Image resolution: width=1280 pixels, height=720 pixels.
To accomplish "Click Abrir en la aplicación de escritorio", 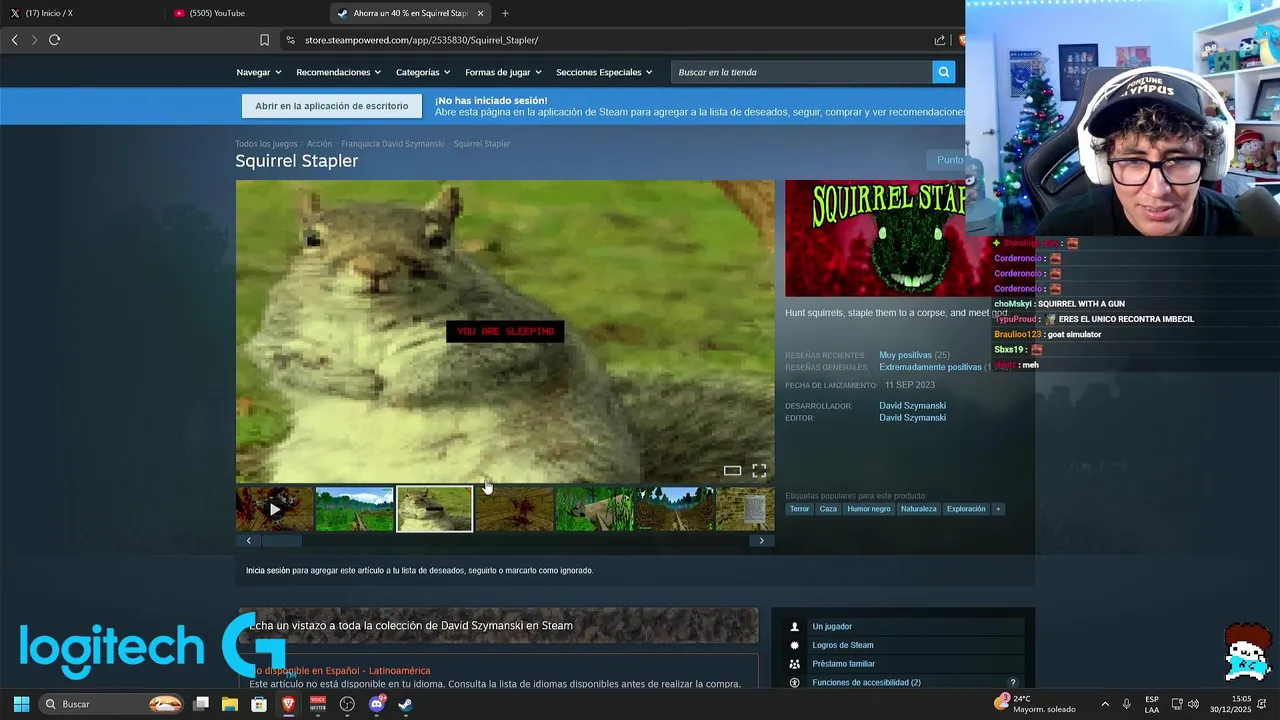I will pos(331,106).
